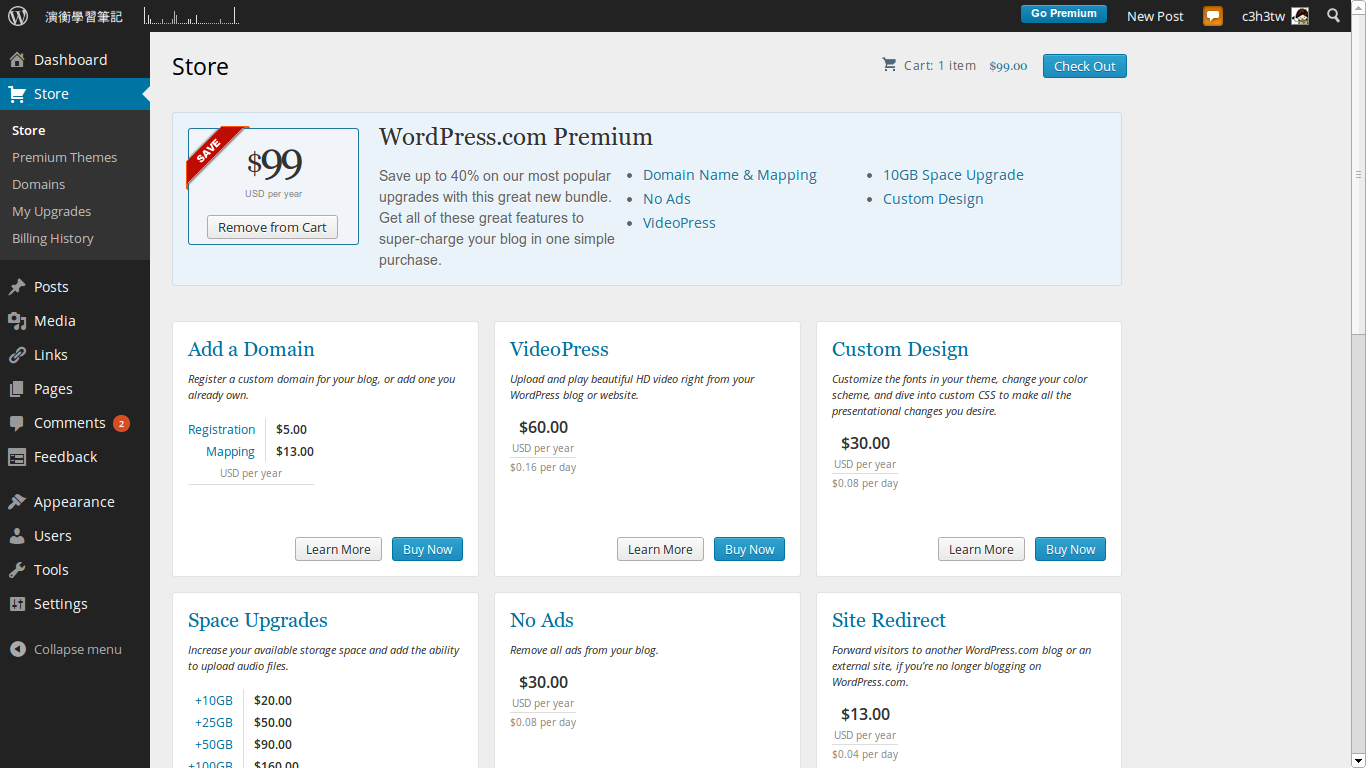Viewport: 1366px width, 768px height.
Task: Open the Comments menu label
Action: pyautogui.click(x=70, y=423)
